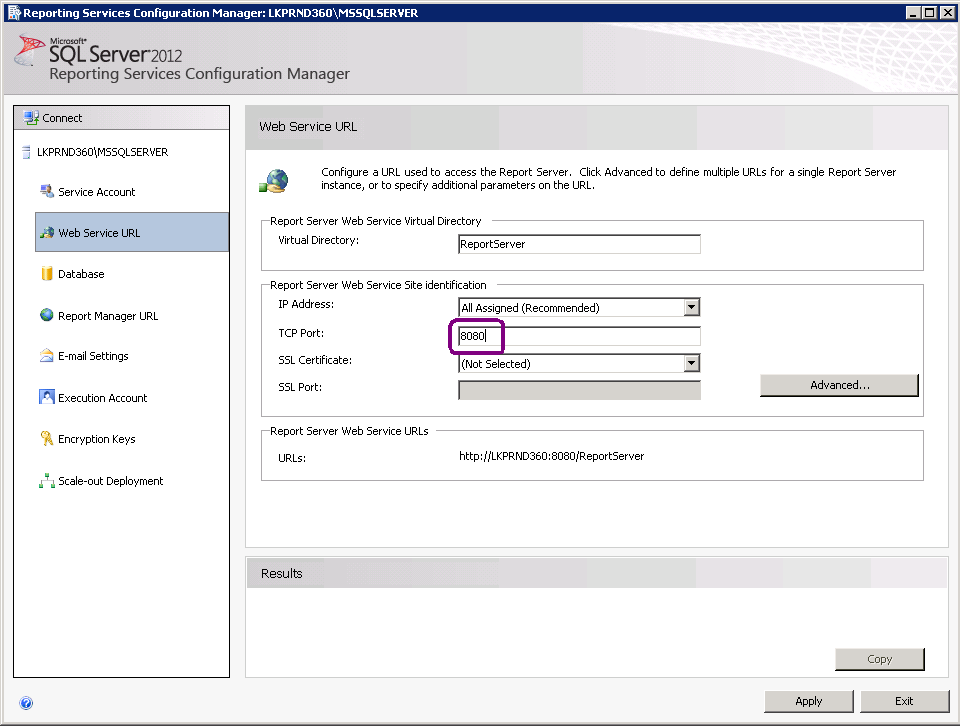Click the http://LKPRND360:8080/ReportServer URL text

tap(551, 456)
